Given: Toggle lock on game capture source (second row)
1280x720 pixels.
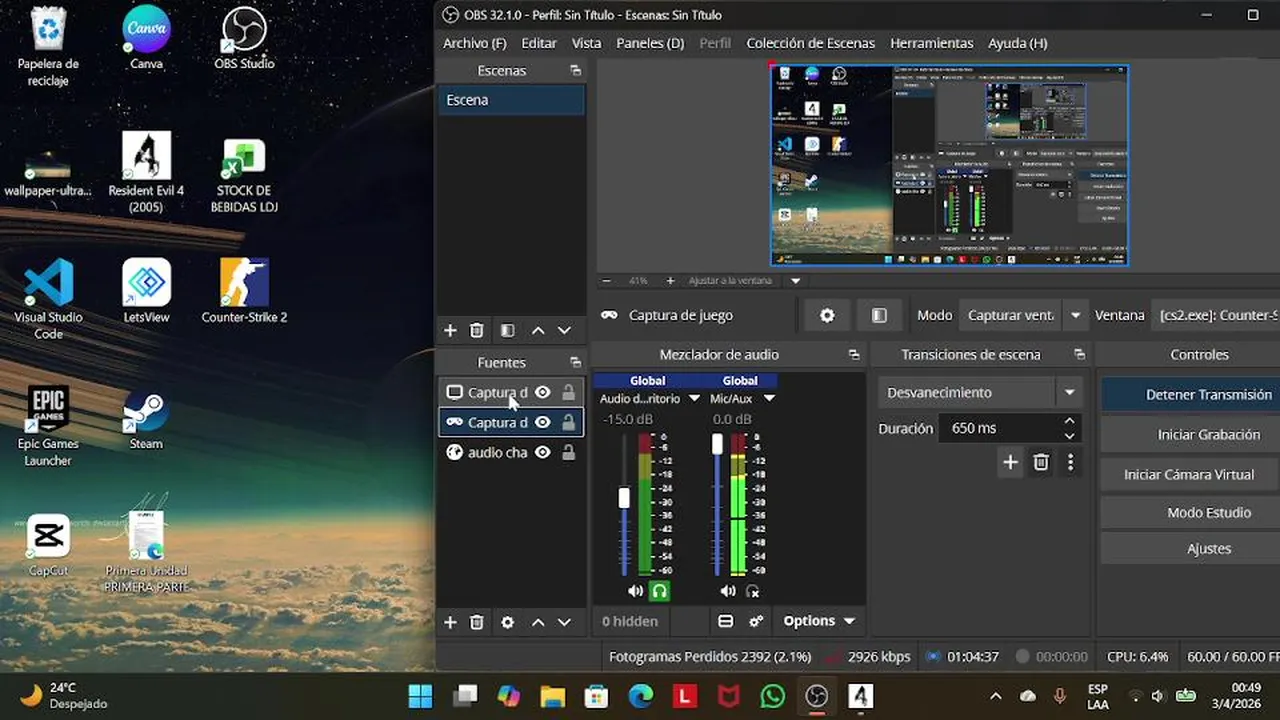Looking at the screenshot, I should (568, 422).
